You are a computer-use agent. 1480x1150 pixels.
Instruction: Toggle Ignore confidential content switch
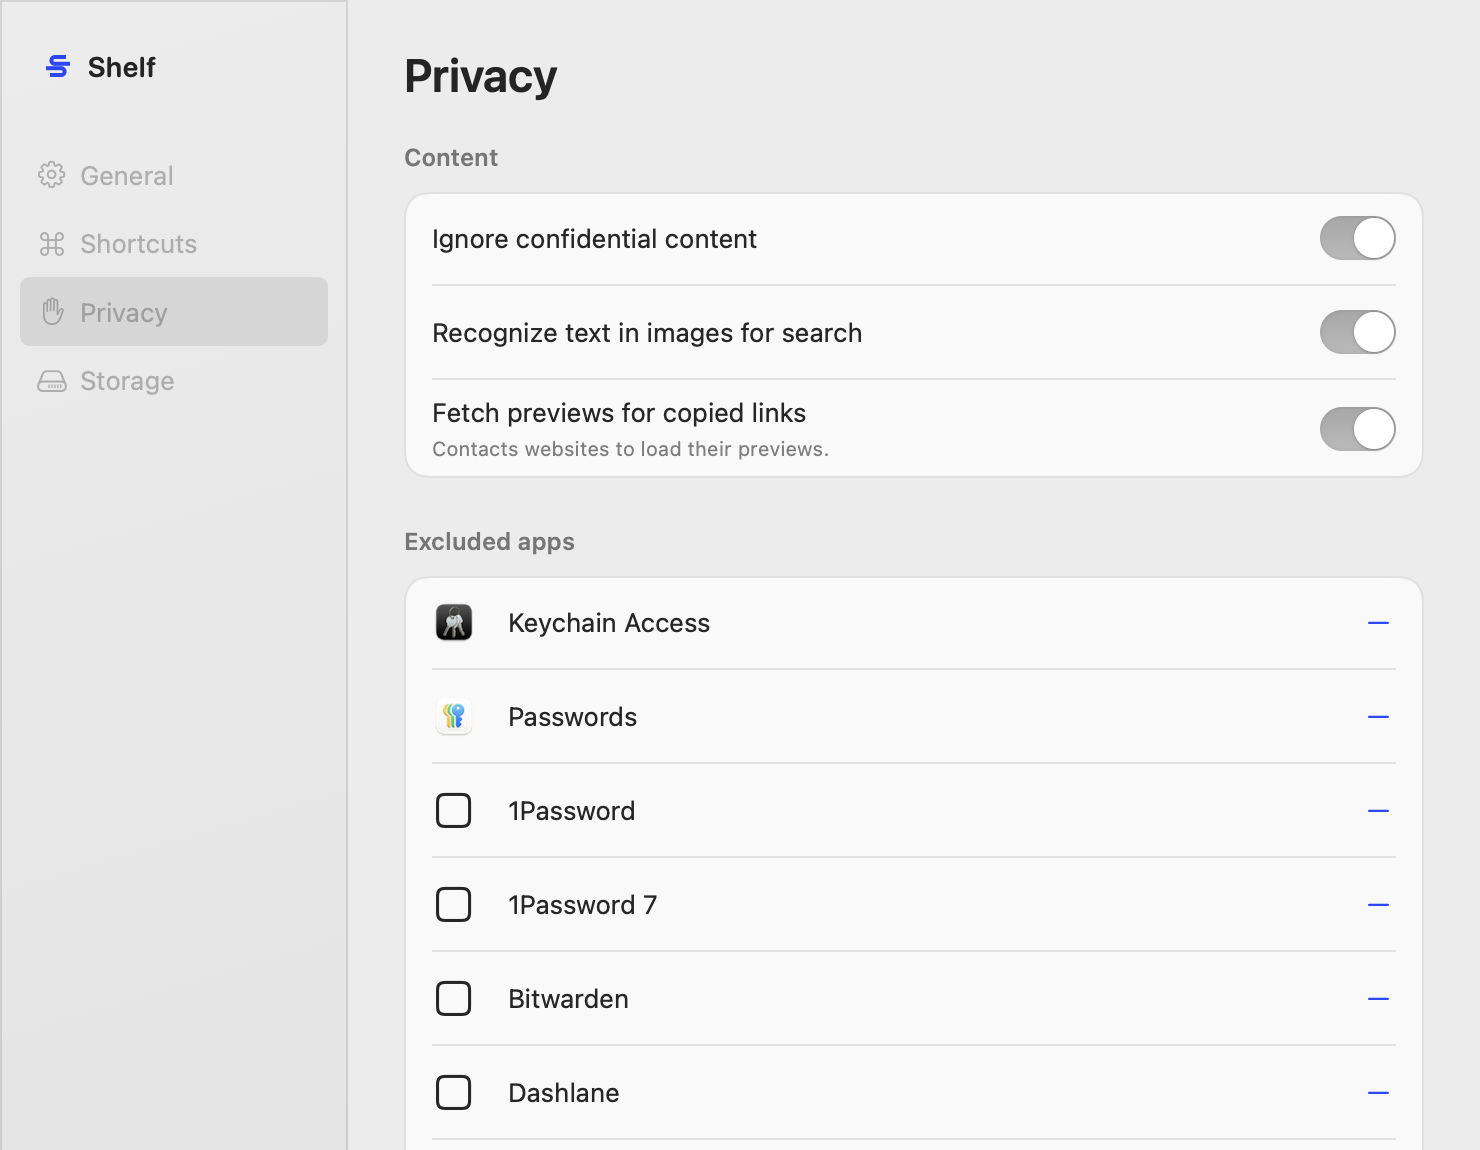(1357, 238)
